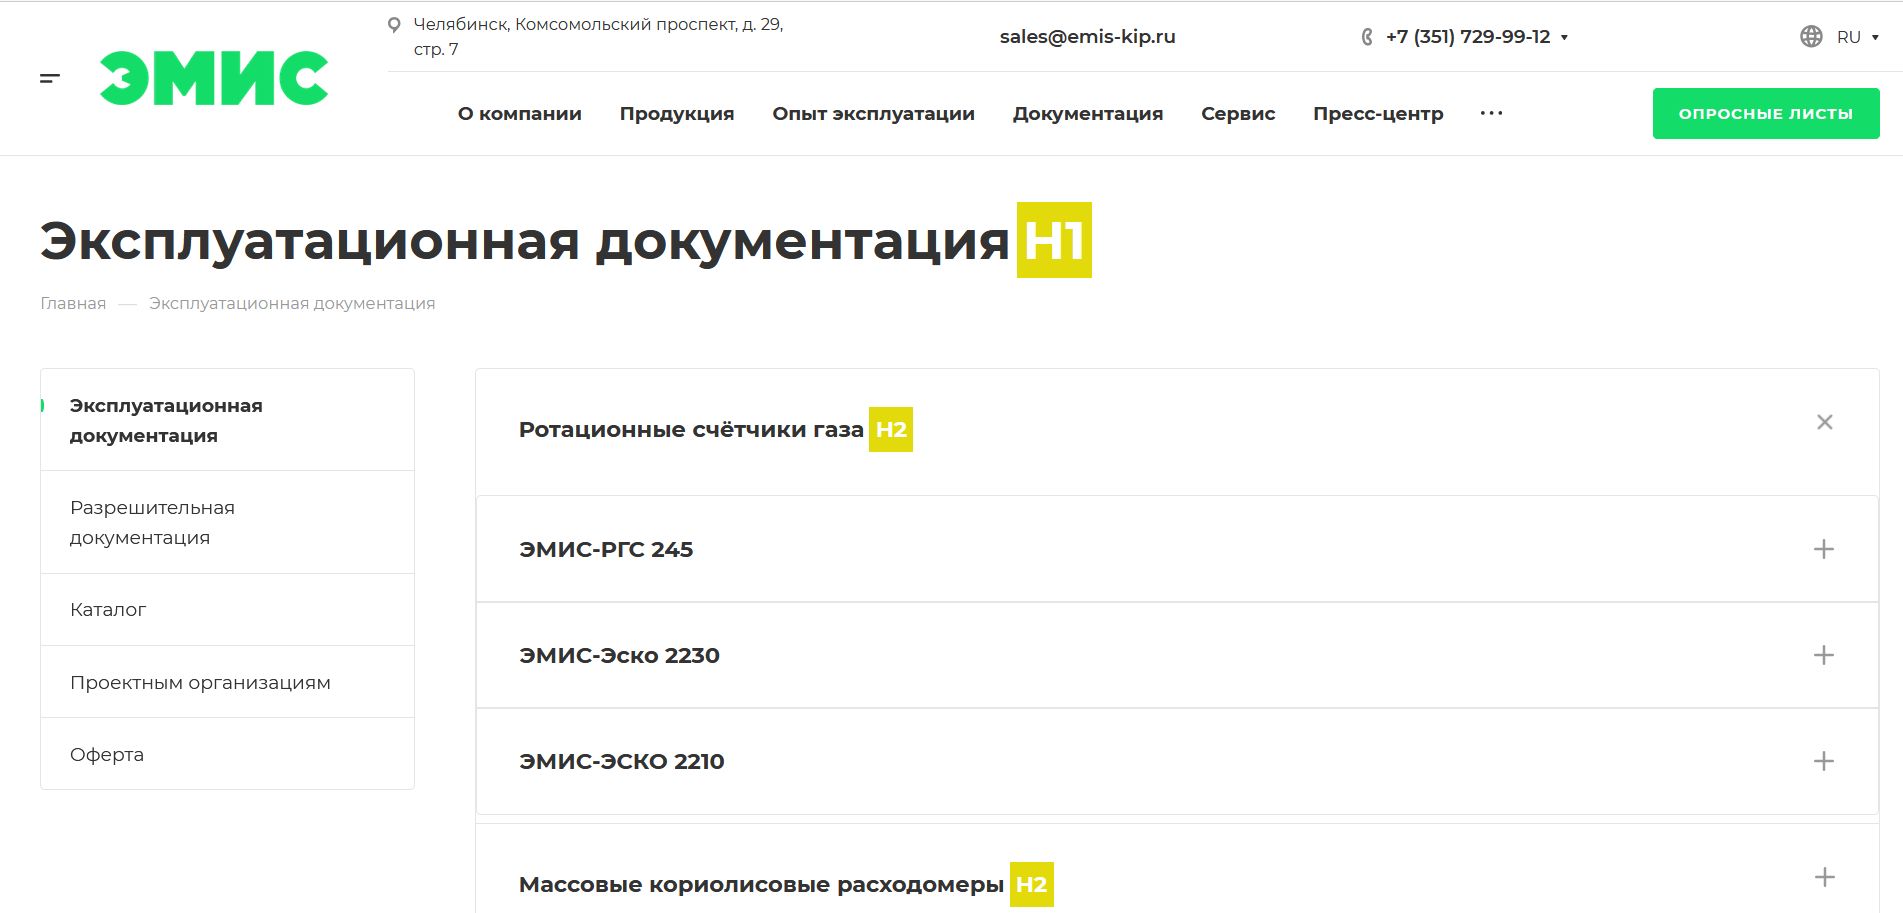Click sales@emis-kip.ru email link
The width and height of the screenshot is (1903, 913).
tap(1087, 37)
